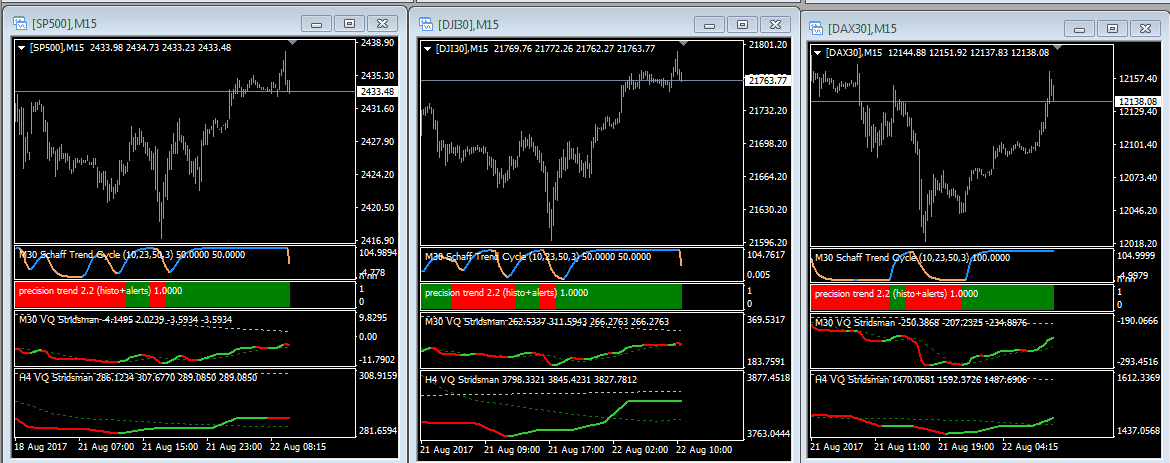This screenshot has height=463, width=1170.
Task: Click the 12018.20 price scale value
Action: (x=1138, y=244)
